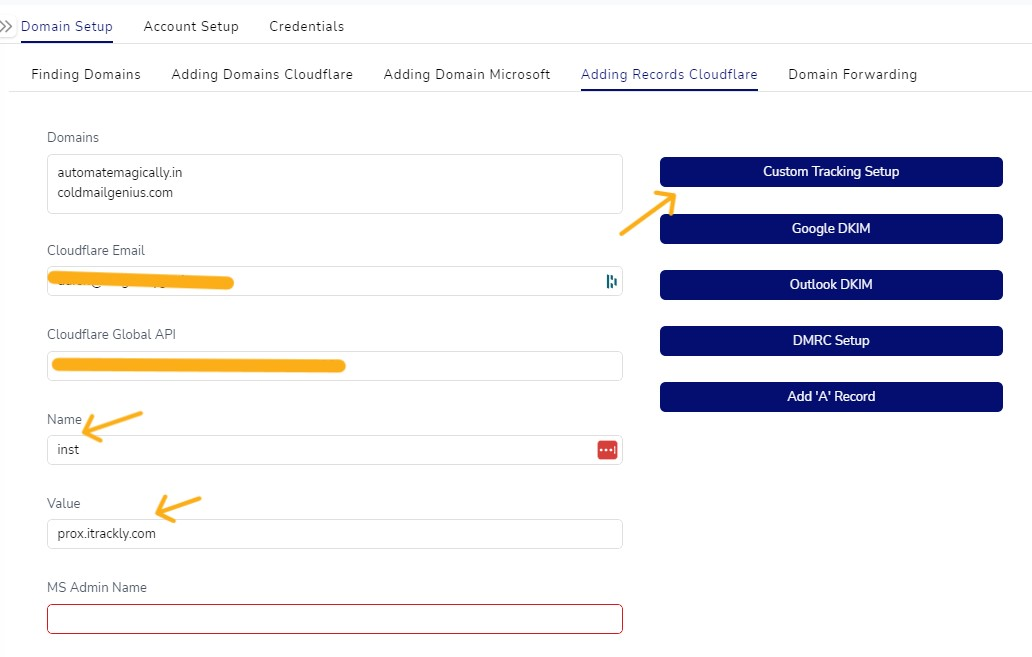The height and width of the screenshot is (657, 1032).
Task: Run the Outlook DKIM button
Action: pos(831,285)
